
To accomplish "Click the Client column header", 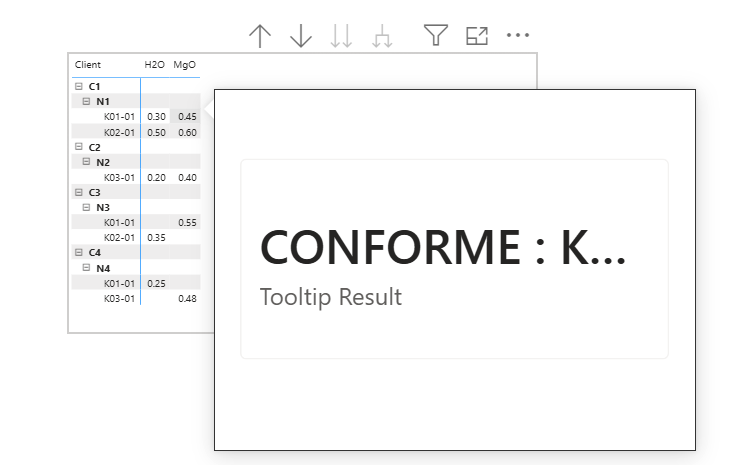I will pyautogui.click(x=87, y=65).
